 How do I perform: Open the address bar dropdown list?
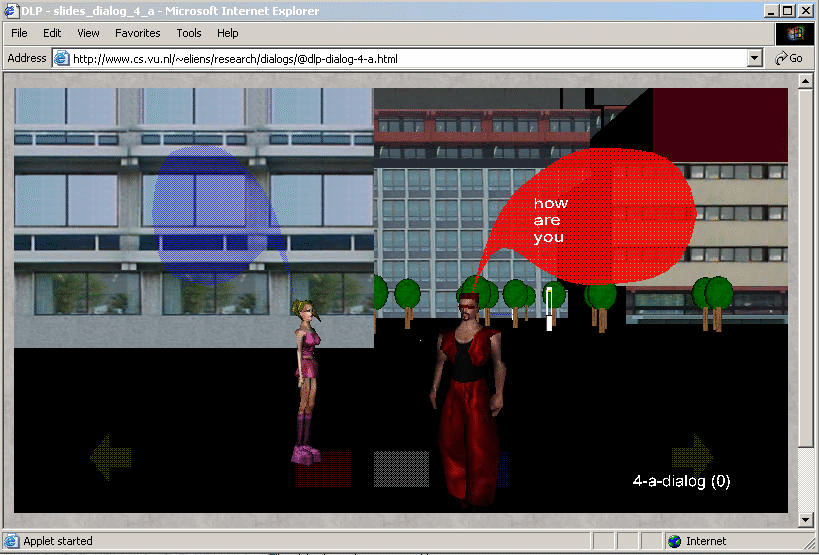[x=755, y=58]
